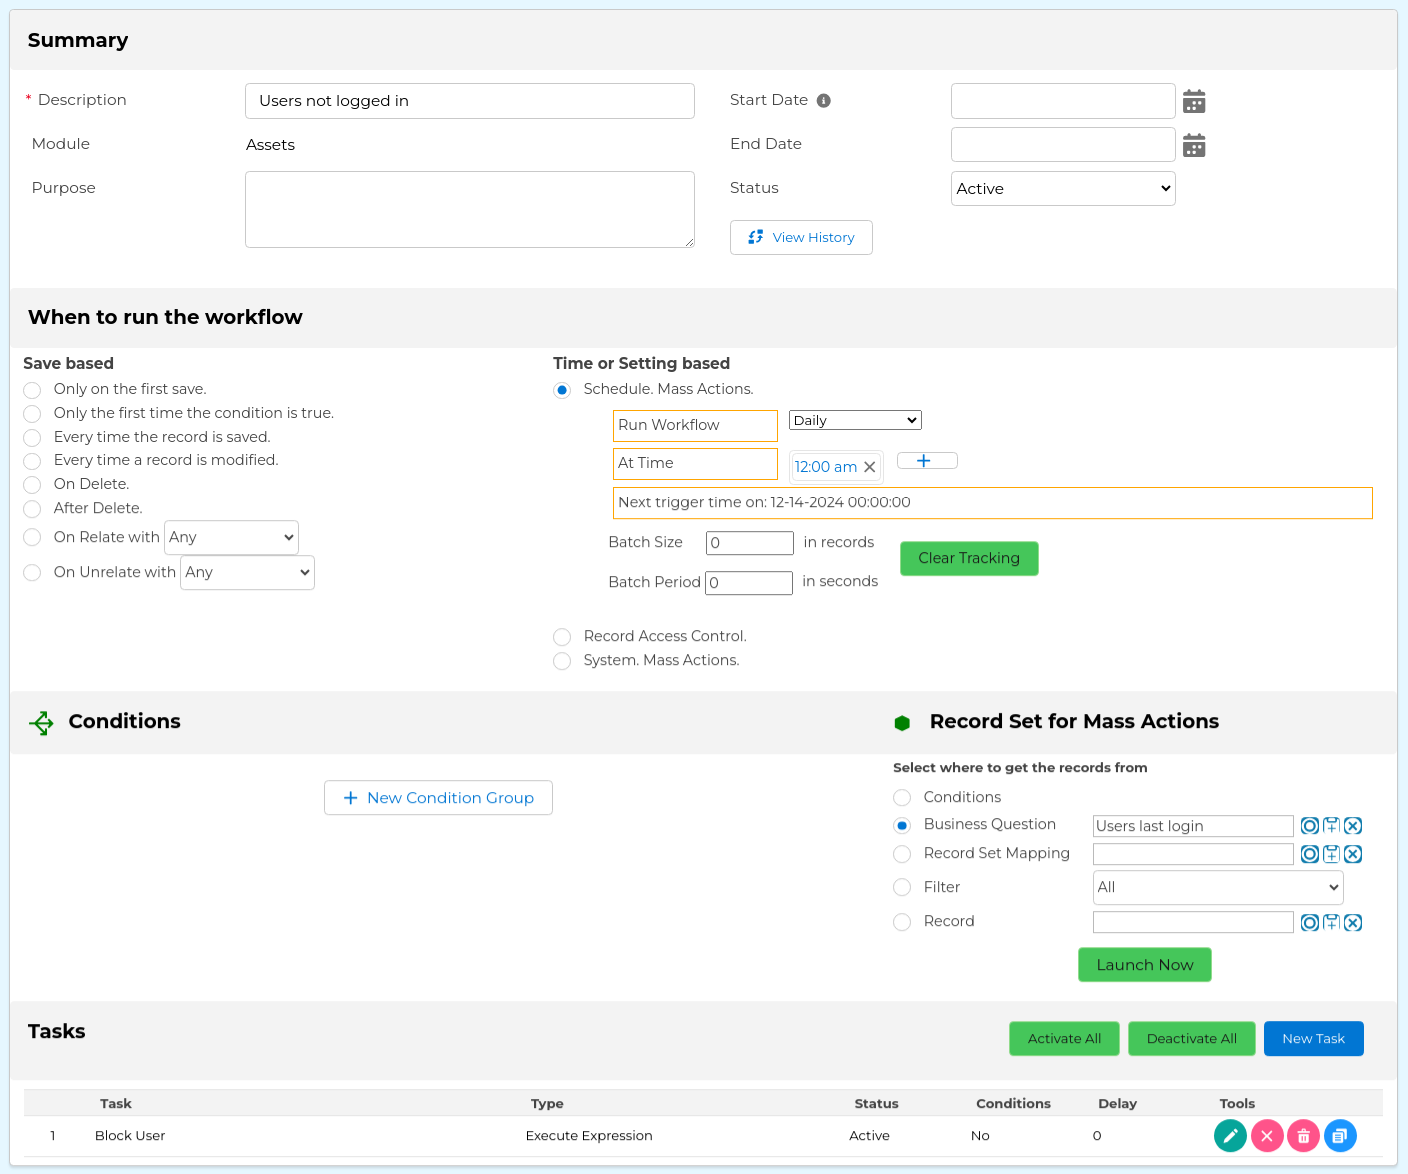1408x1174 pixels.
Task: Delete the Block User task
Action: pos(1303,1136)
